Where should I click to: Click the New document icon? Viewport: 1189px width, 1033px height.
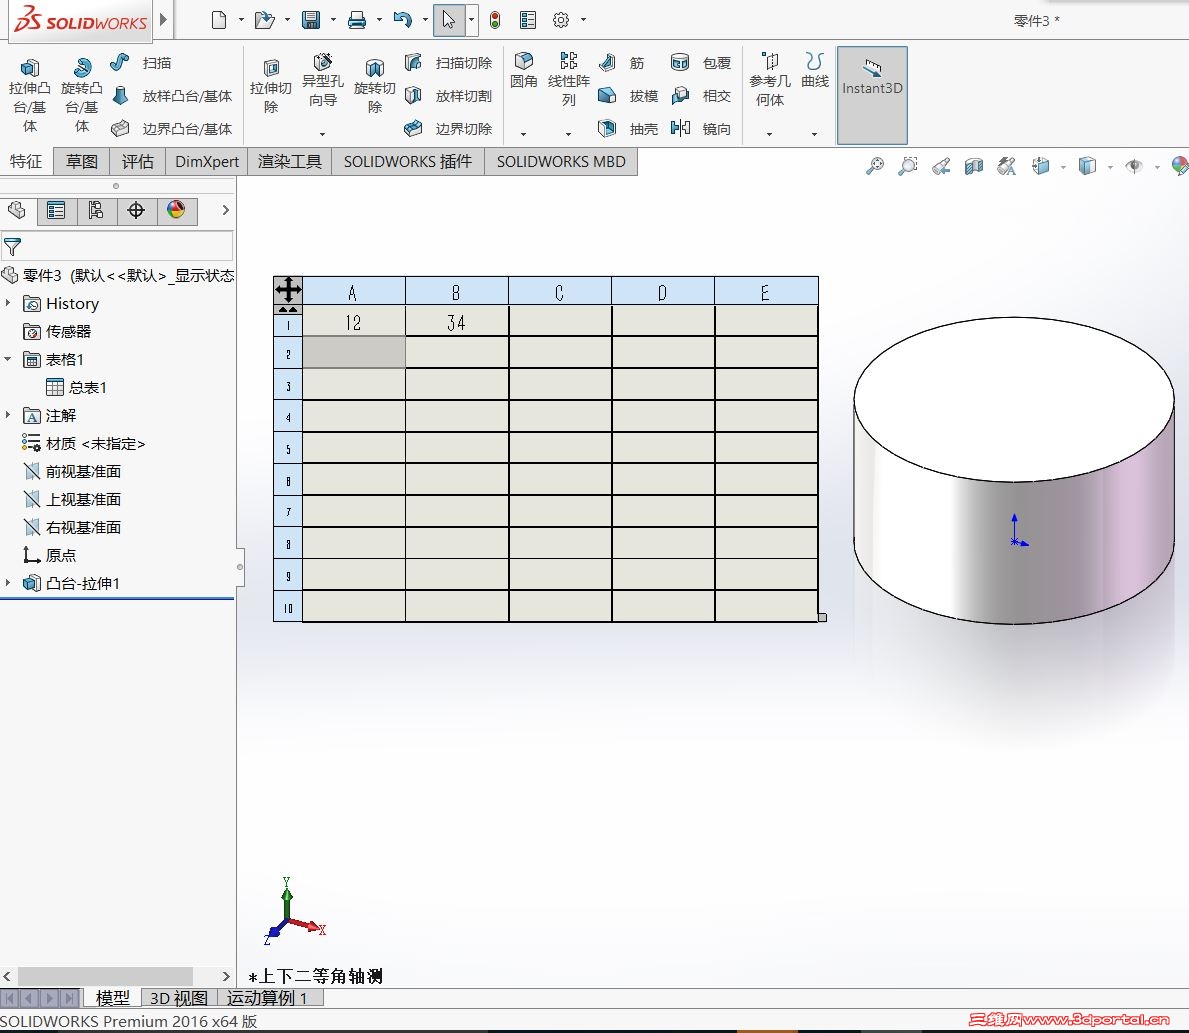pyautogui.click(x=218, y=20)
